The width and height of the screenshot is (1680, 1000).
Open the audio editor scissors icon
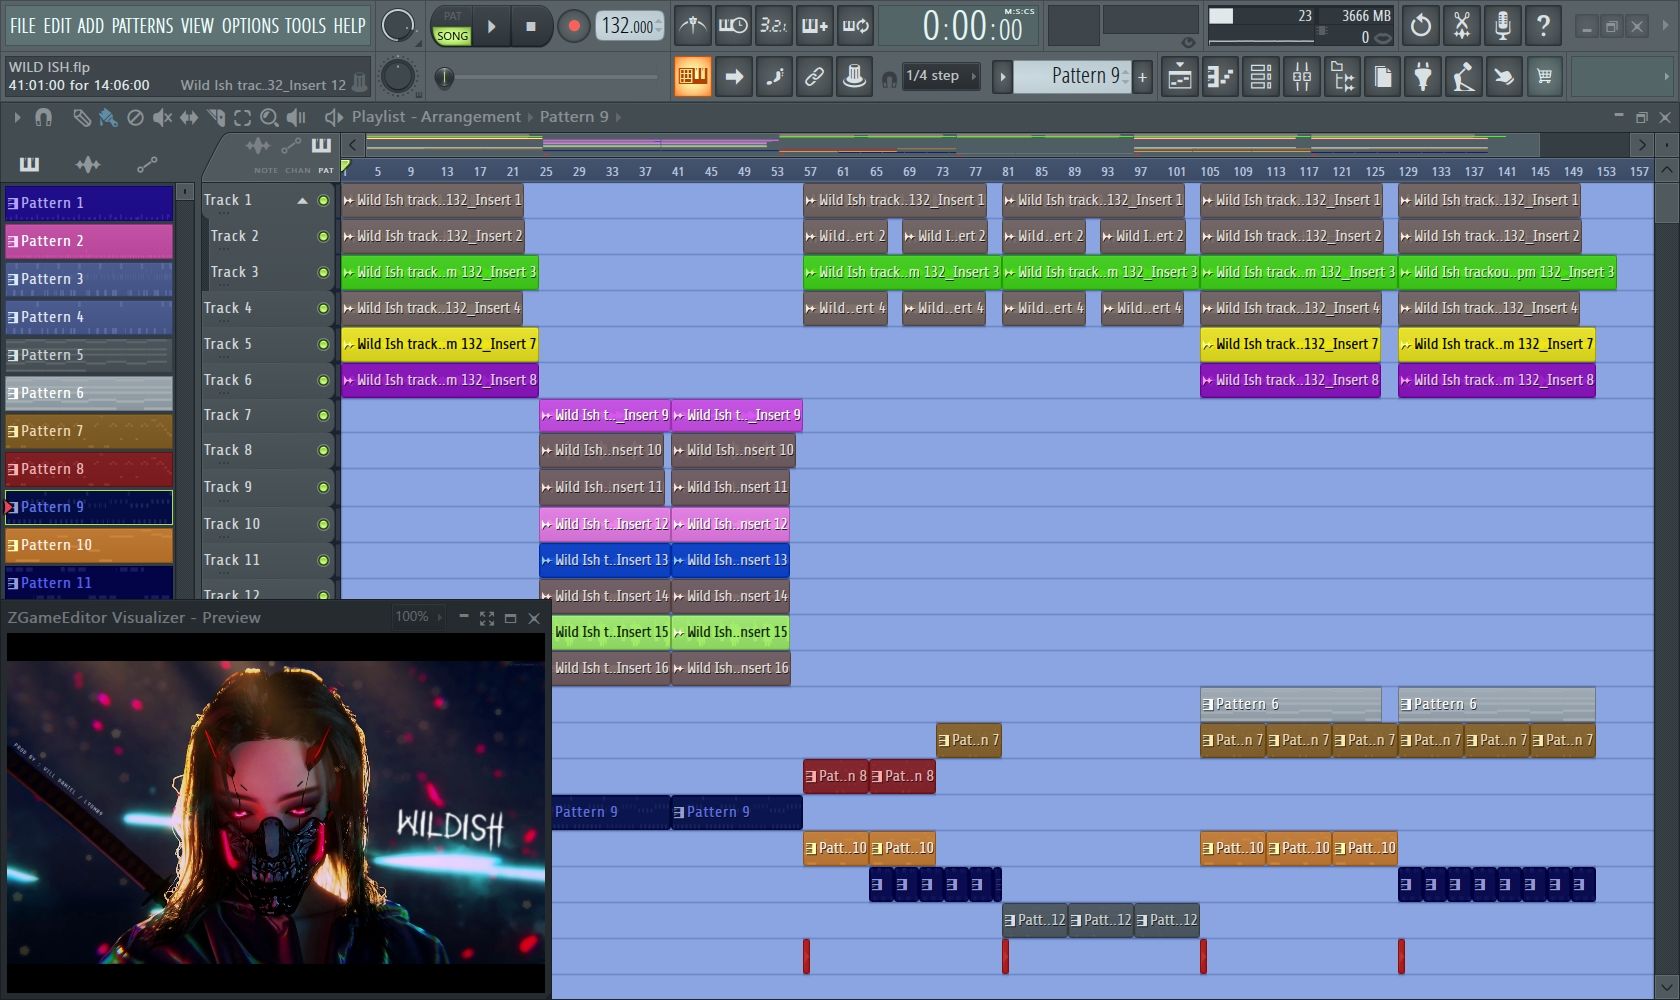click(x=1462, y=26)
